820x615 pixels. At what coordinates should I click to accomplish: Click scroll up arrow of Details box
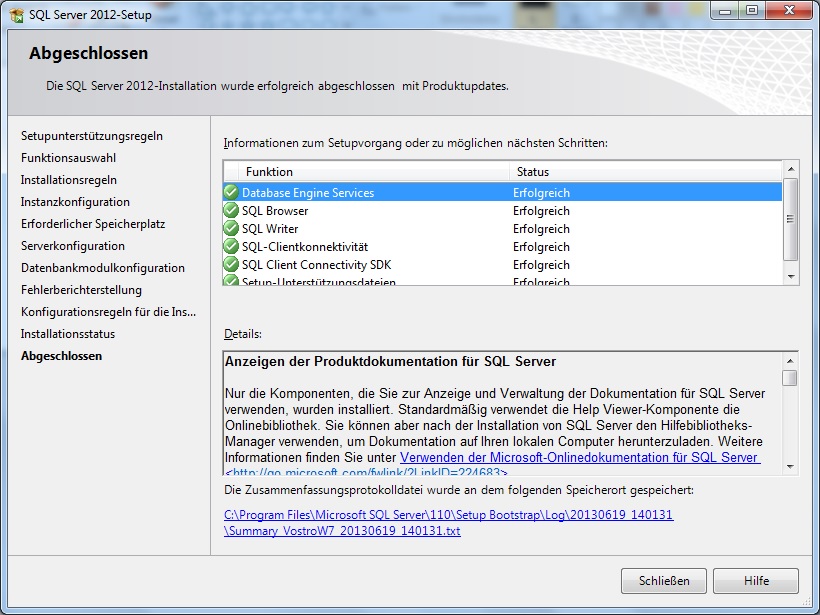[790, 361]
